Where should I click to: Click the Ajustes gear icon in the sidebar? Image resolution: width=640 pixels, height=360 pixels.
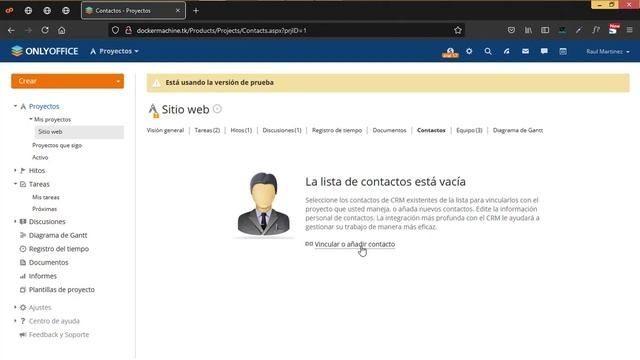23,307
